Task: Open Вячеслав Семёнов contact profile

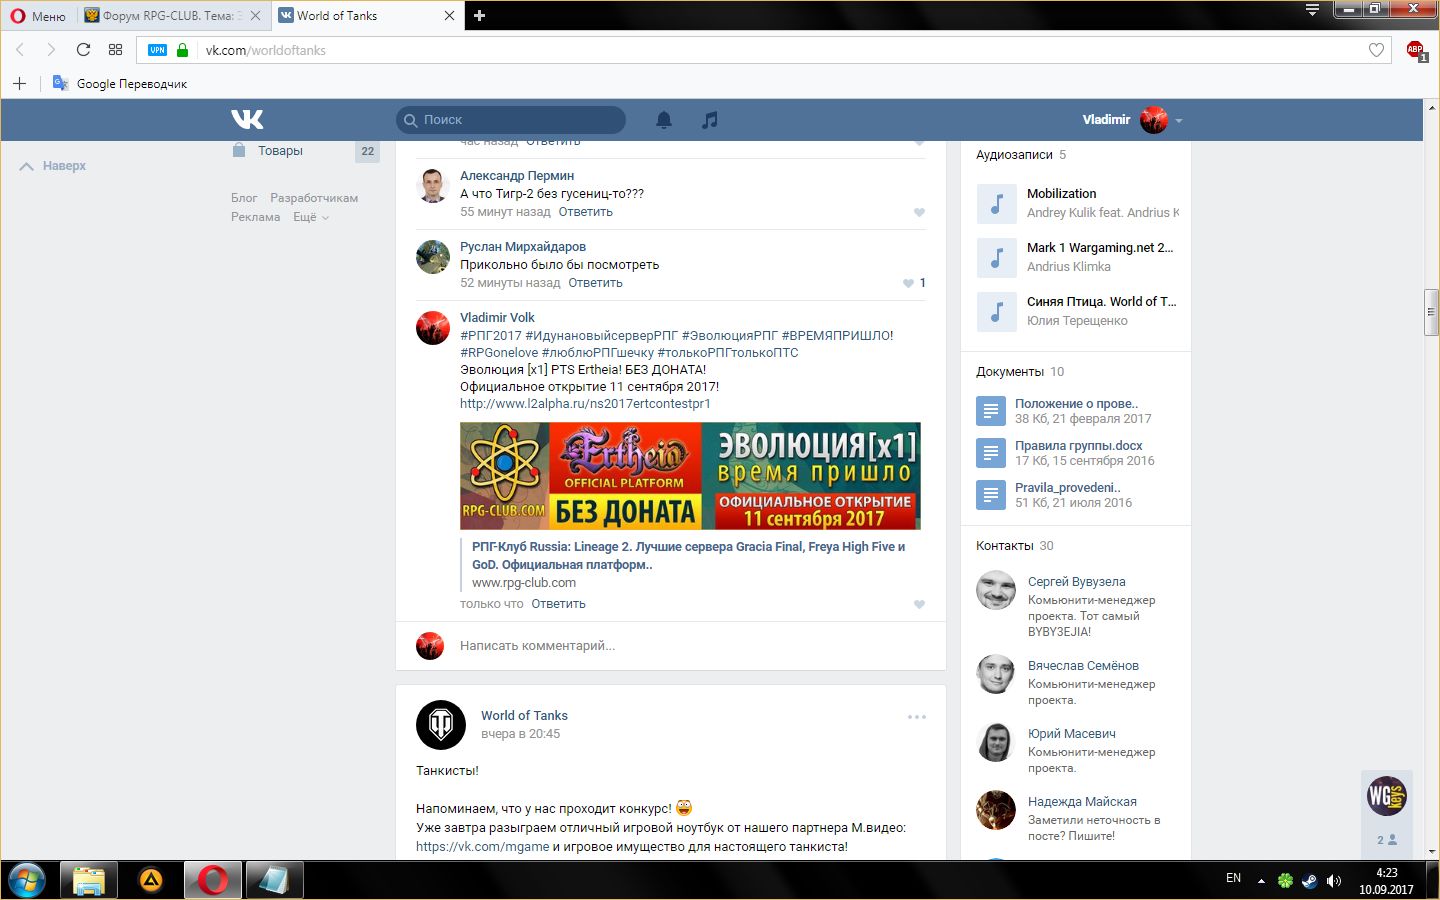Action: point(1083,666)
